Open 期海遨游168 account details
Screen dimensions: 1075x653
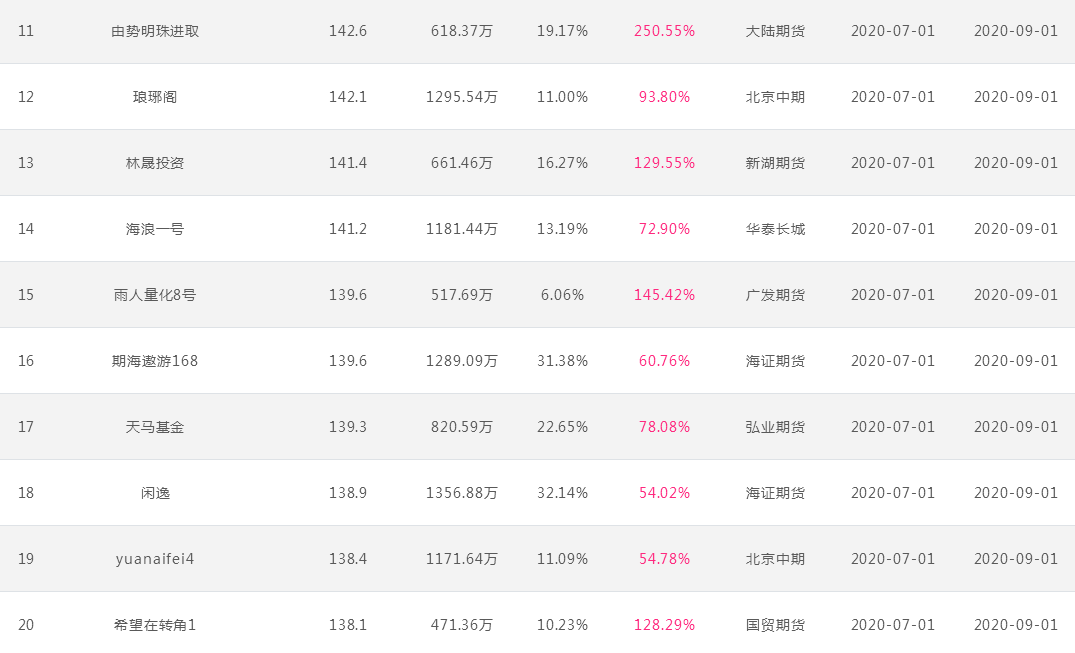click(155, 361)
